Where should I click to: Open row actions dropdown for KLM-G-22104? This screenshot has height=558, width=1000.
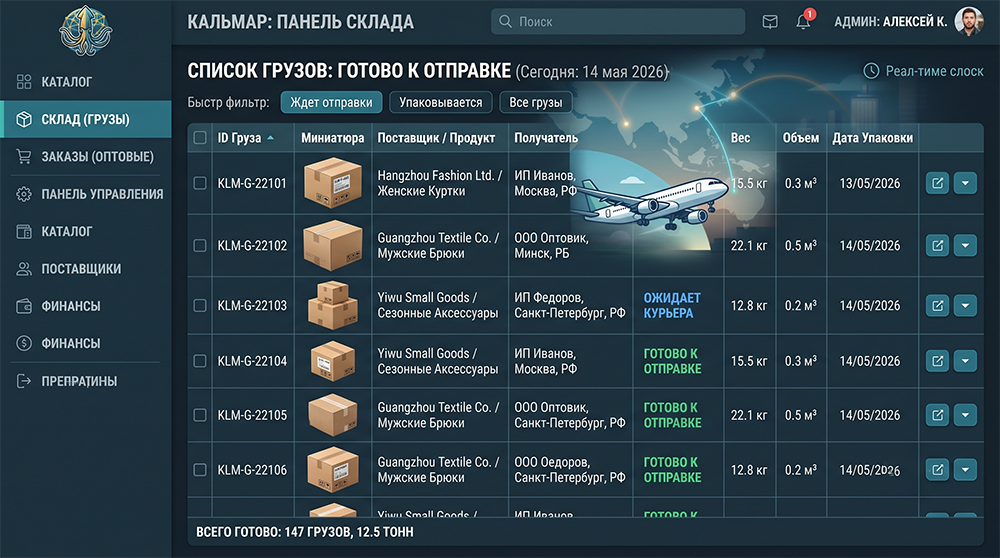(965, 361)
